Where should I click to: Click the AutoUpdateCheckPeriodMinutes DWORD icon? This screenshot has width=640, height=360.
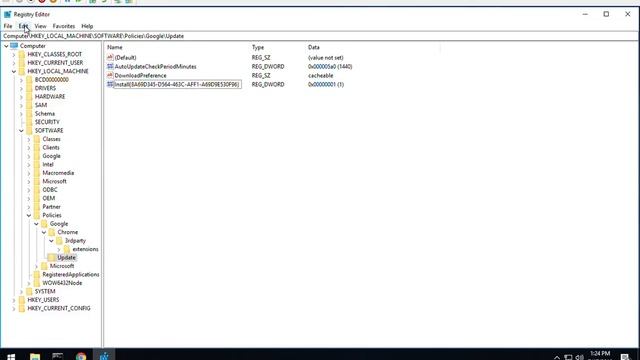pos(110,67)
